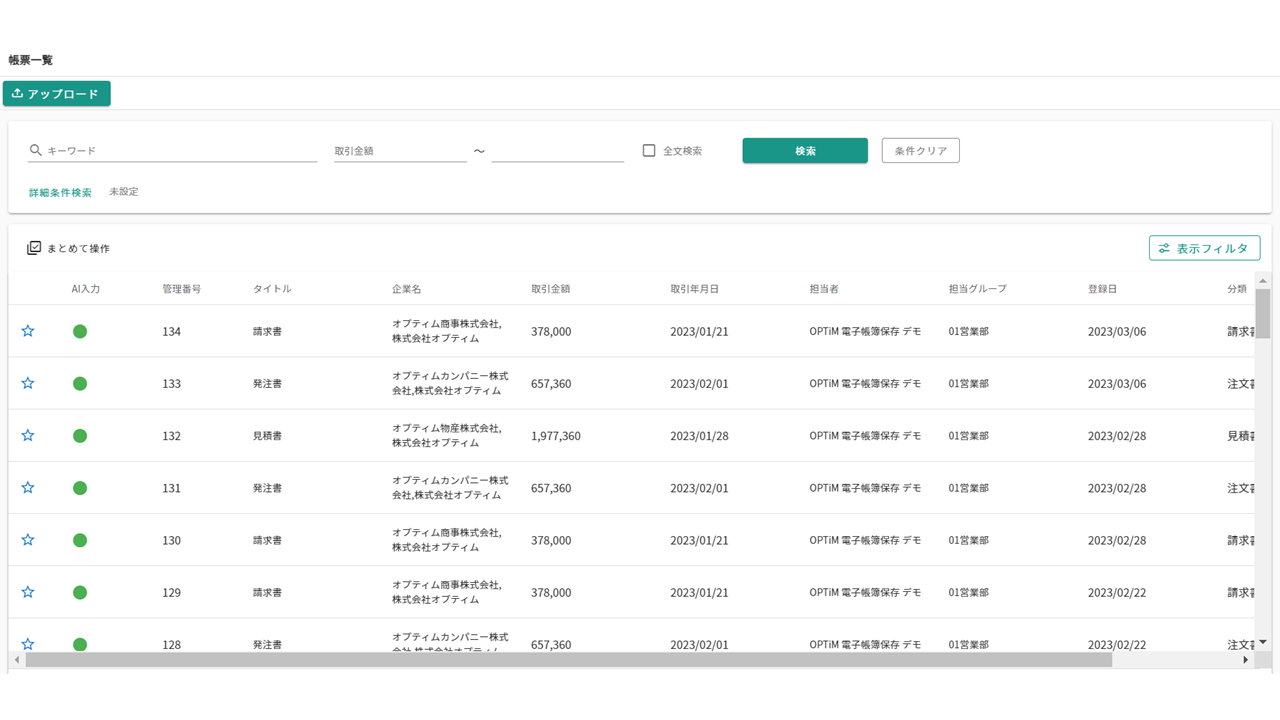Enable the 全文検索 checkbox

point(649,151)
